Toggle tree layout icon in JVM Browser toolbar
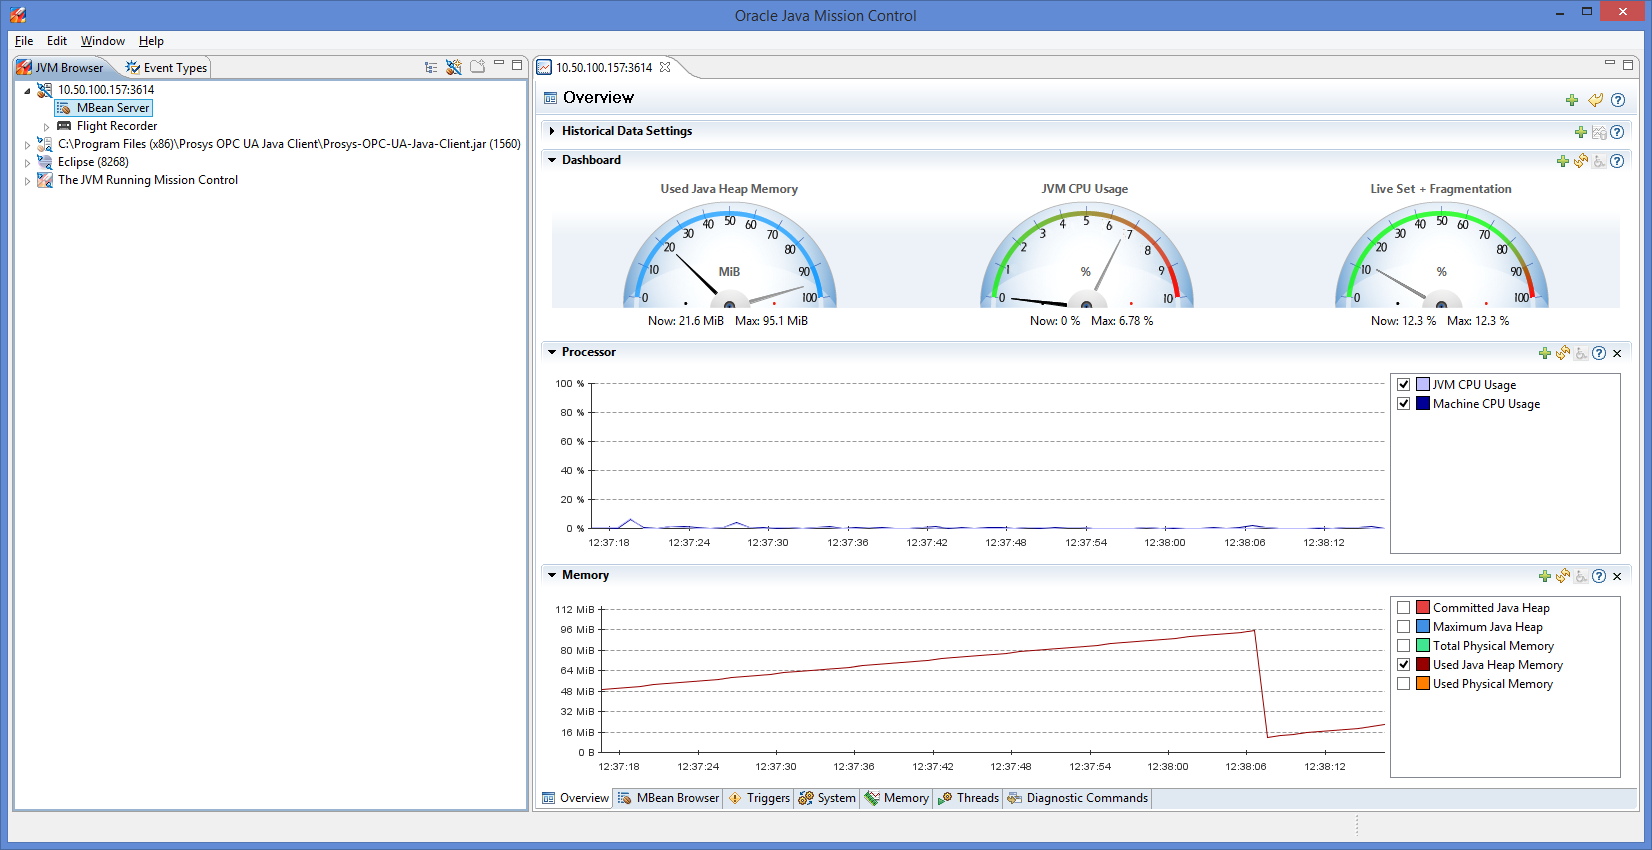 (x=431, y=67)
